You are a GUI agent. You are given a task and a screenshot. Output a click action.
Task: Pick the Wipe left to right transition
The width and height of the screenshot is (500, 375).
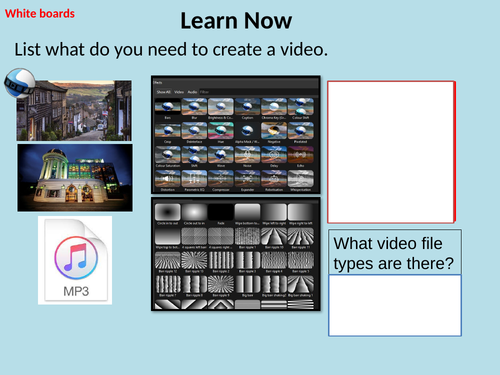(x=274, y=212)
